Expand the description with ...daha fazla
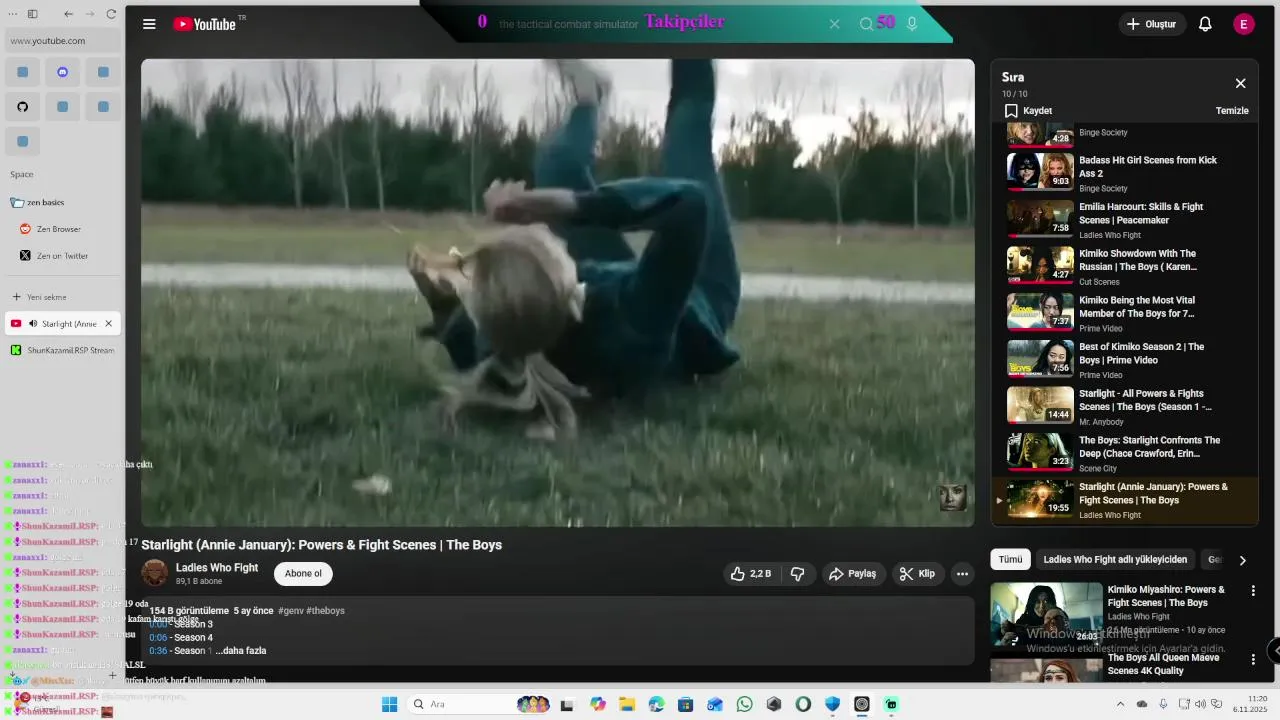The image size is (1280, 720). pyautogui.click(x=240, y=651)
